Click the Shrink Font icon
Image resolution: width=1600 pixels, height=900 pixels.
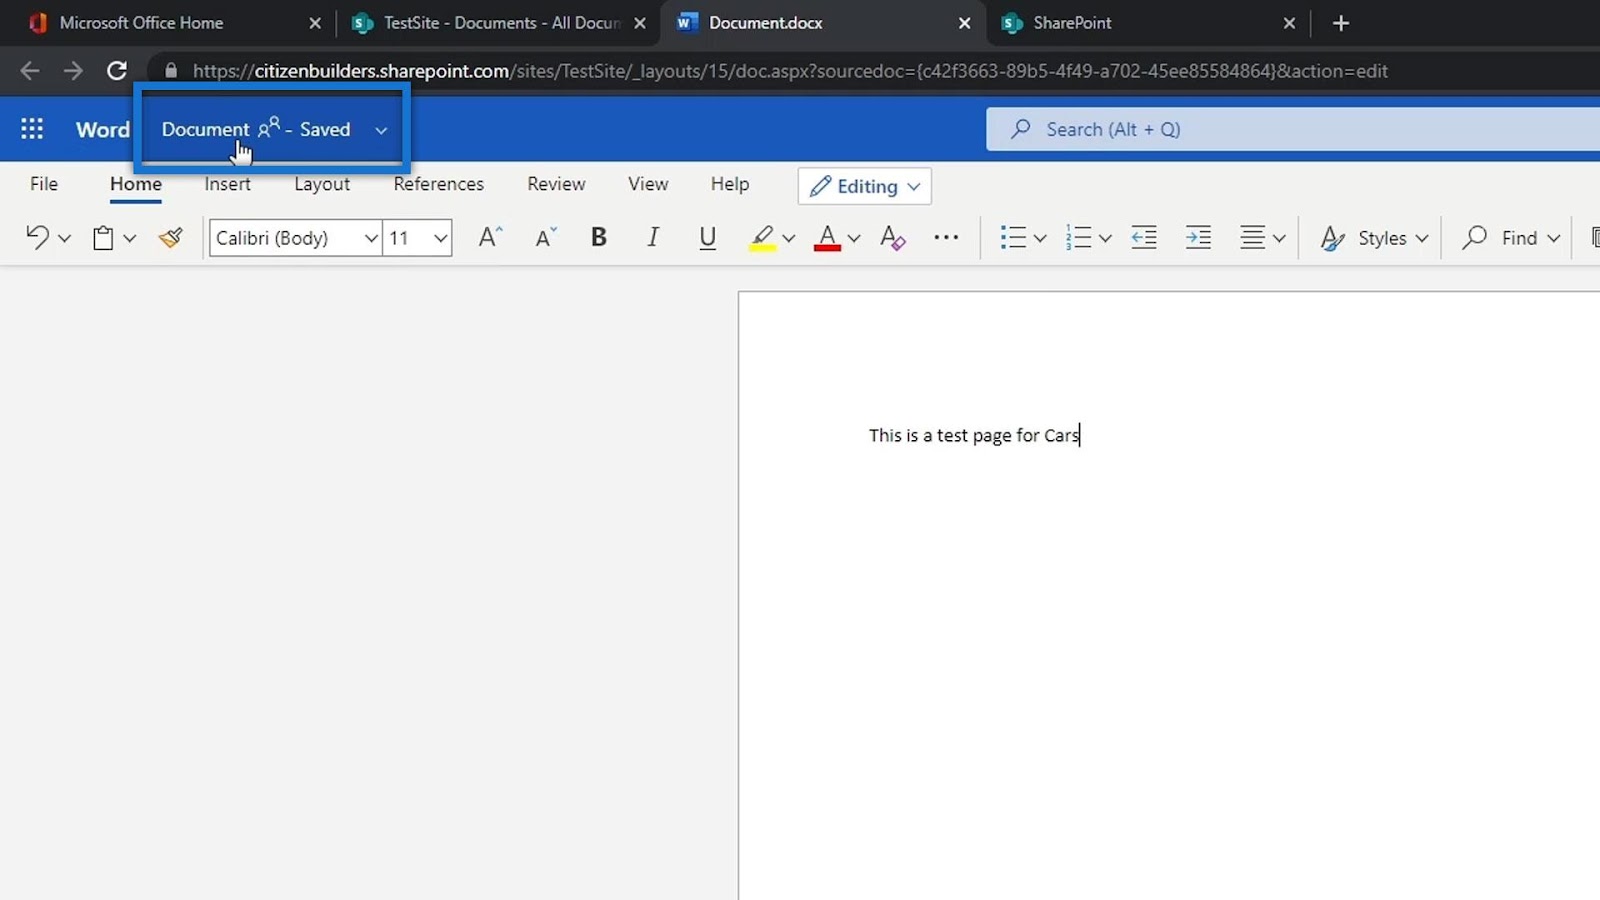[545, 237]
